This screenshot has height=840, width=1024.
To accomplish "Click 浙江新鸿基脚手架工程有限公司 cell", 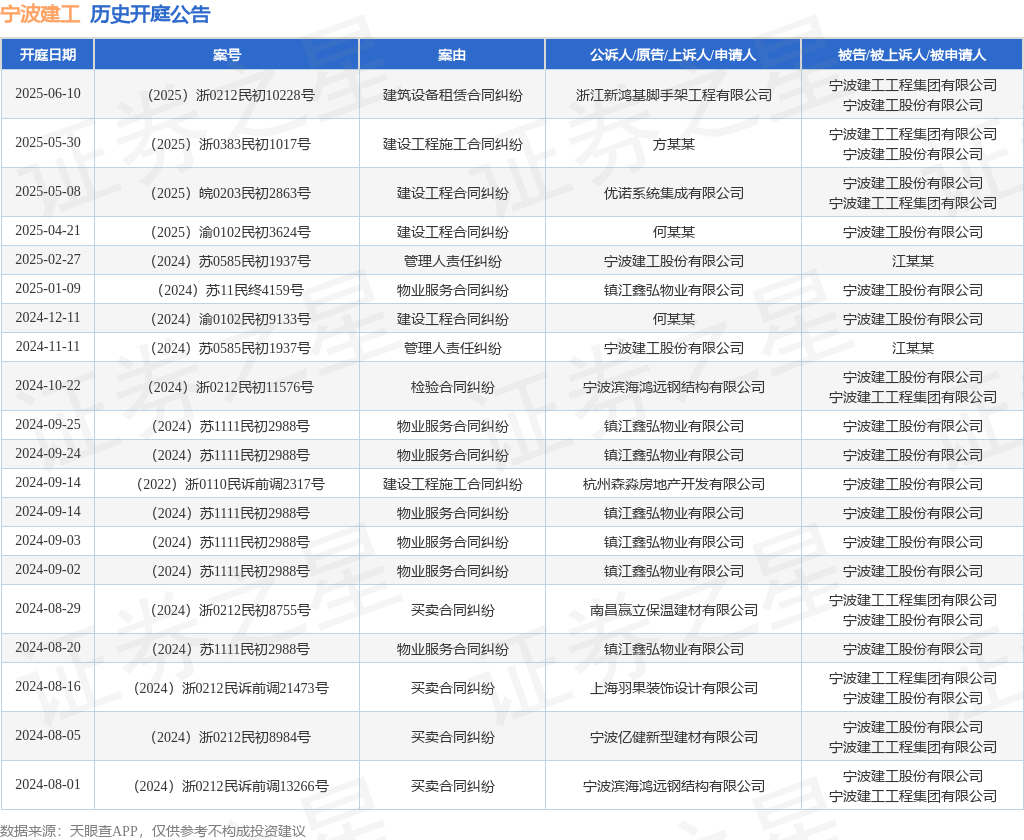I will 673,95.
